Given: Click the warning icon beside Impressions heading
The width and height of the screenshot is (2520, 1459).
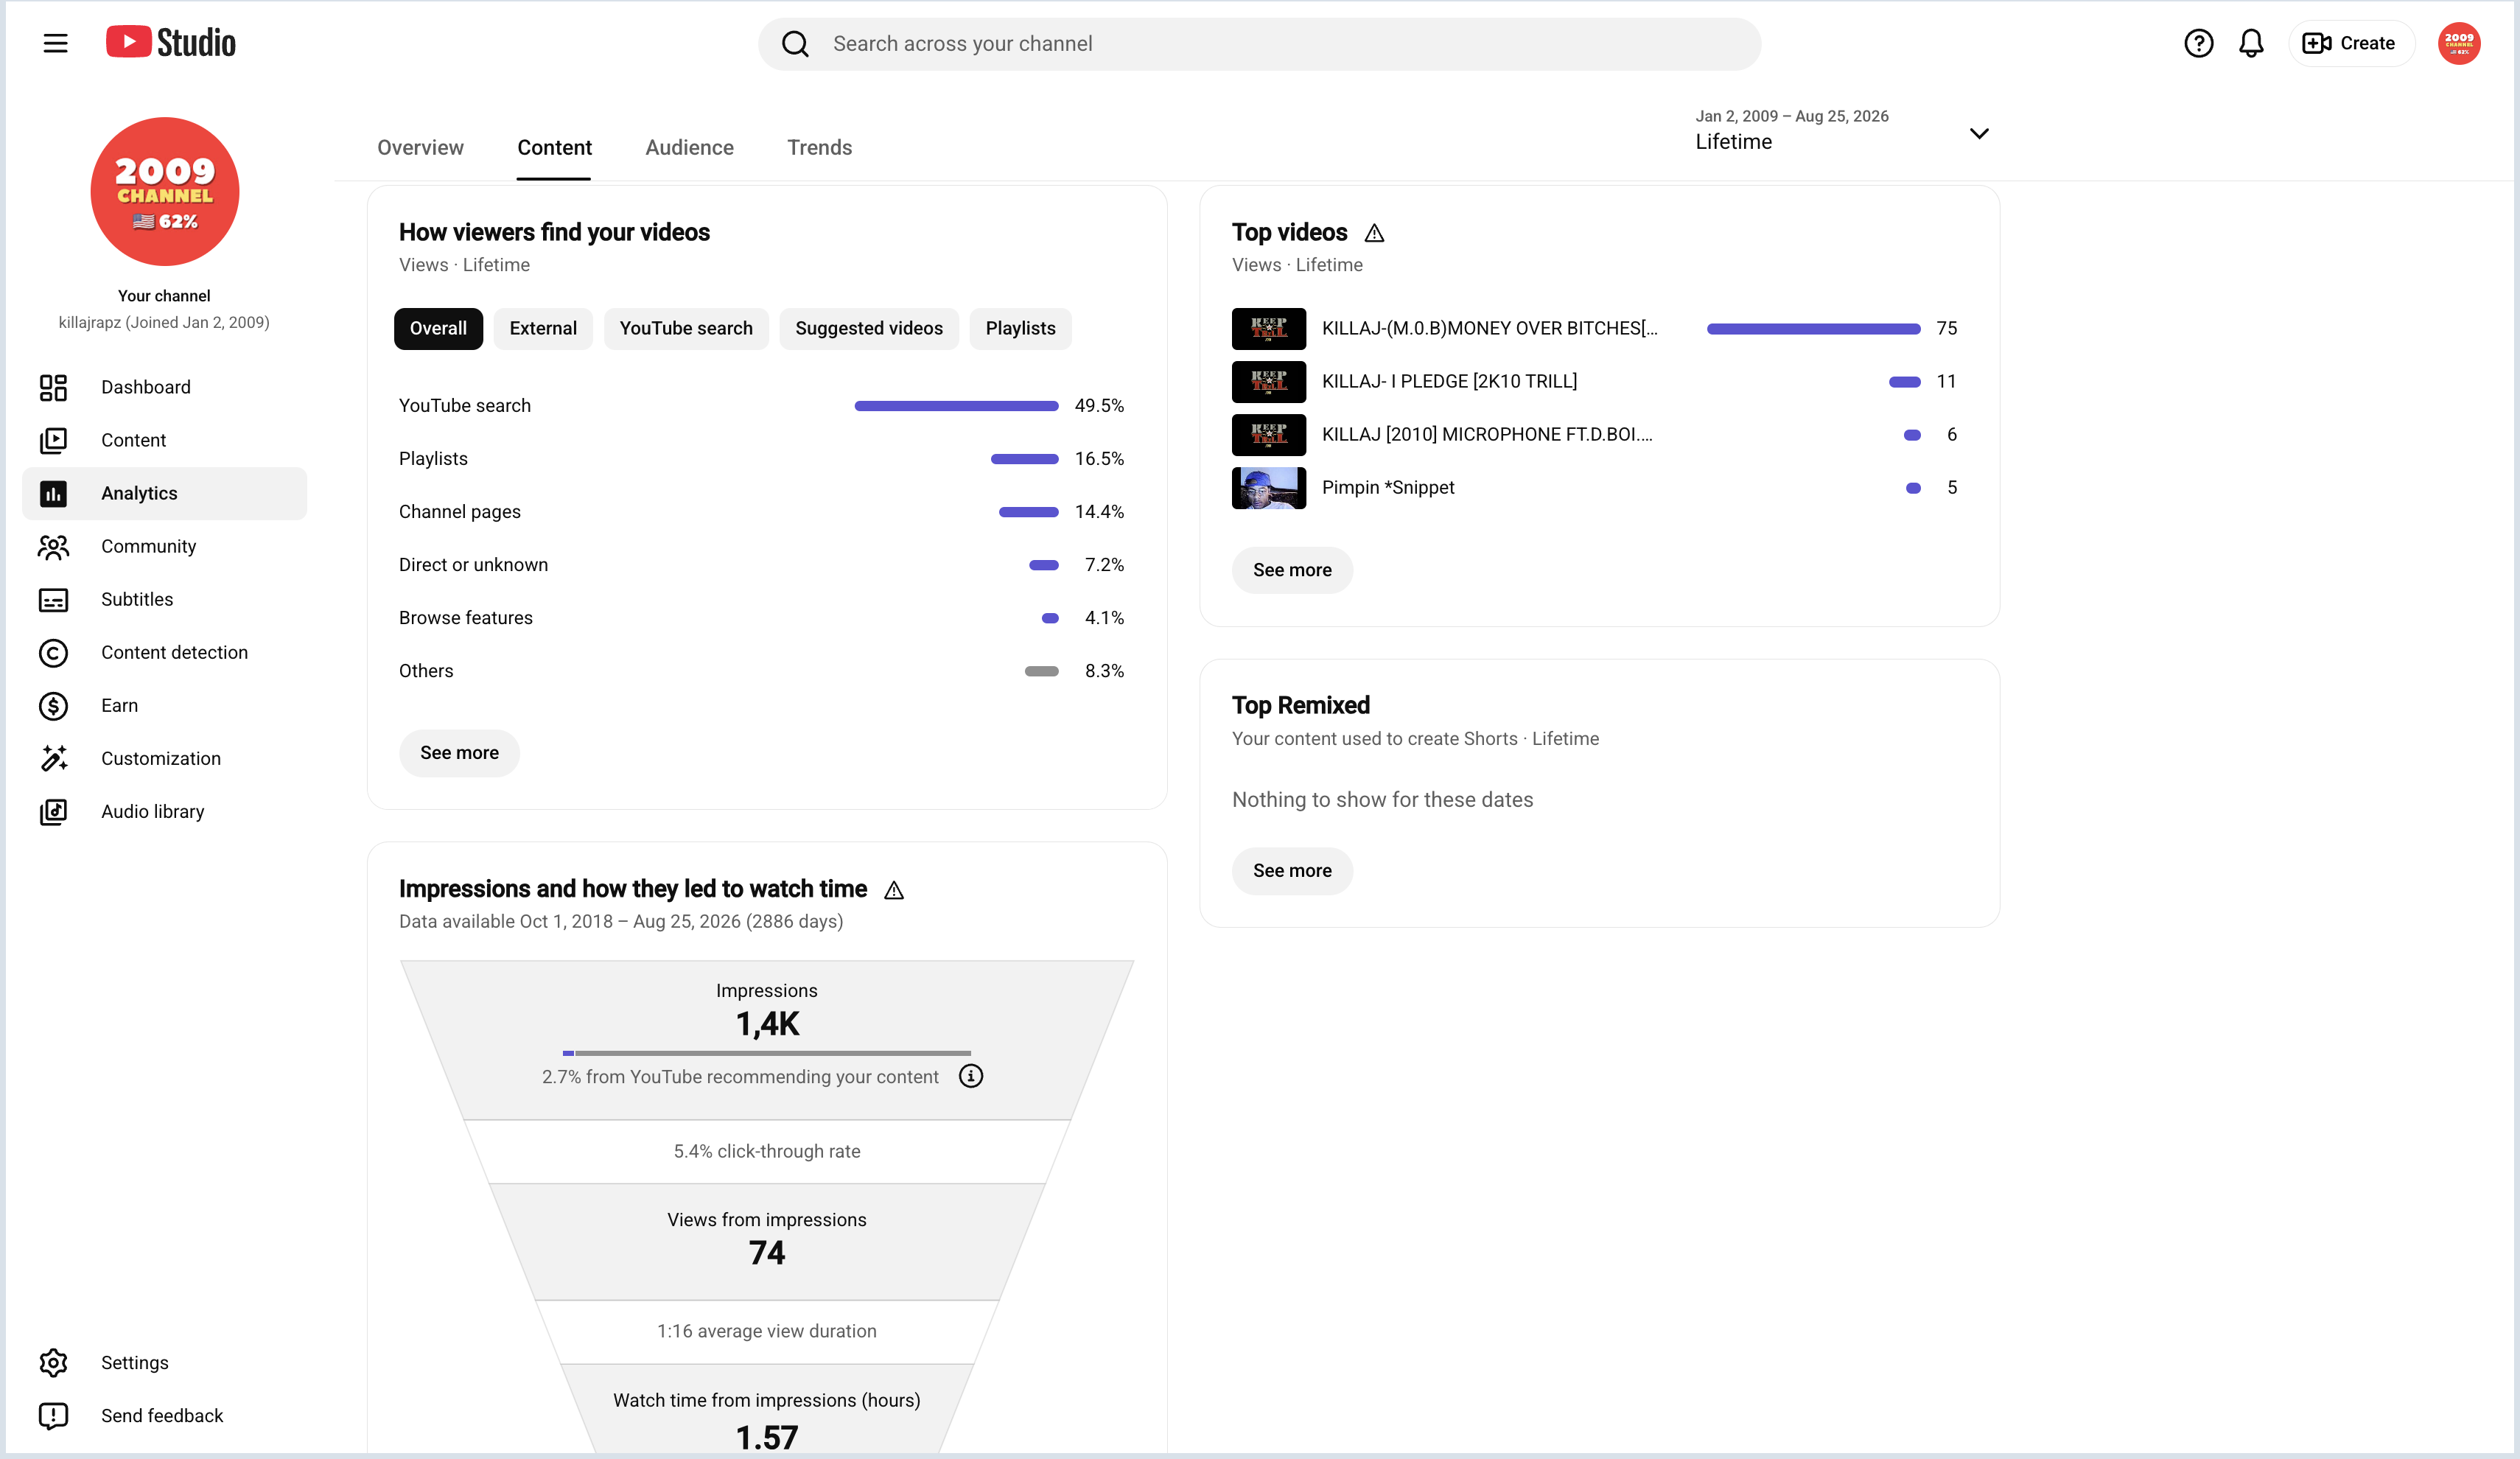Looking at the screenshot, I should click(x=893, y=890).
